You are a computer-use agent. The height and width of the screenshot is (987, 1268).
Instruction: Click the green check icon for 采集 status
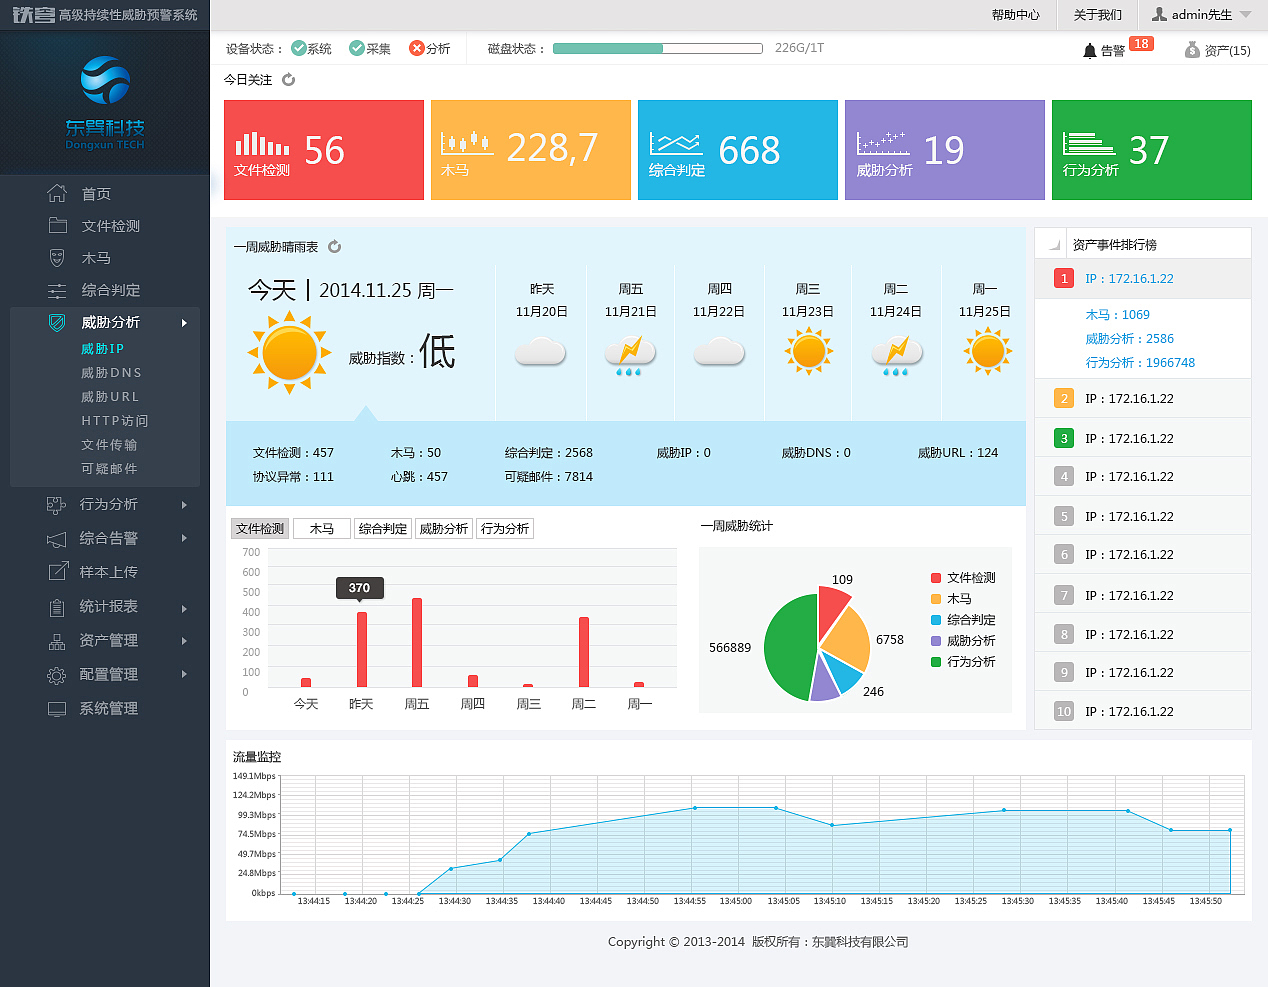point(356,48)
